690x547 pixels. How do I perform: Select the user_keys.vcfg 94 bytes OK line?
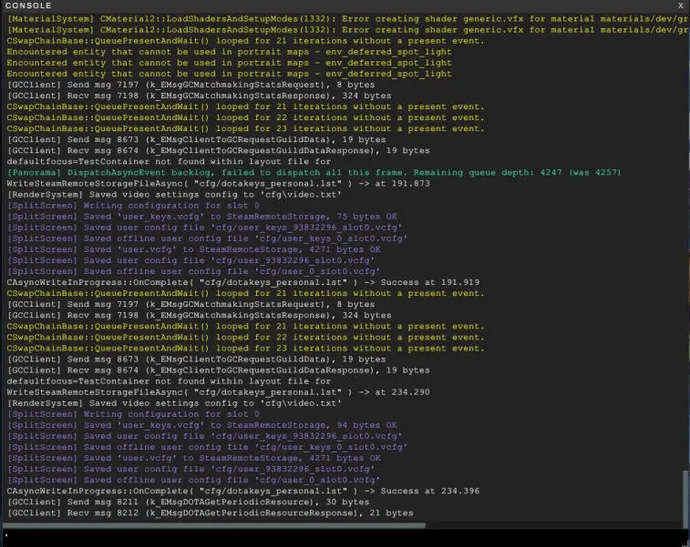tap(199, 425)
